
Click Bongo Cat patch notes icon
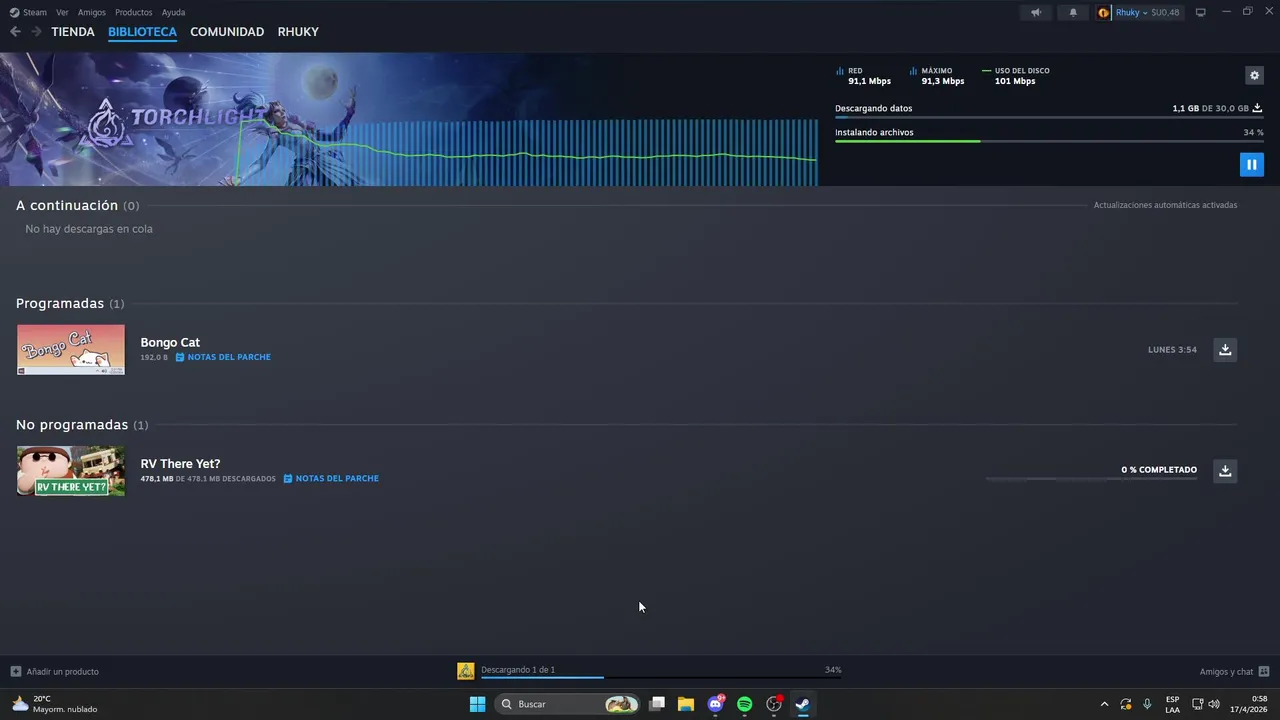180,357
